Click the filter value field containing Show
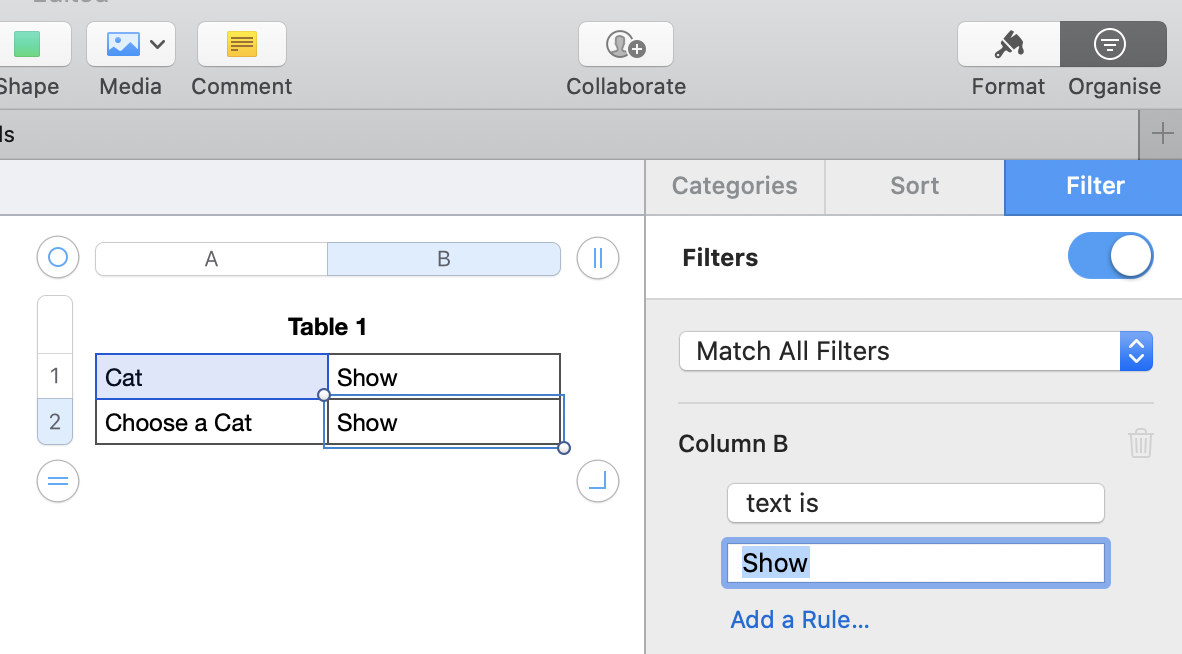The image size is (1182, 654). point(916,563)
